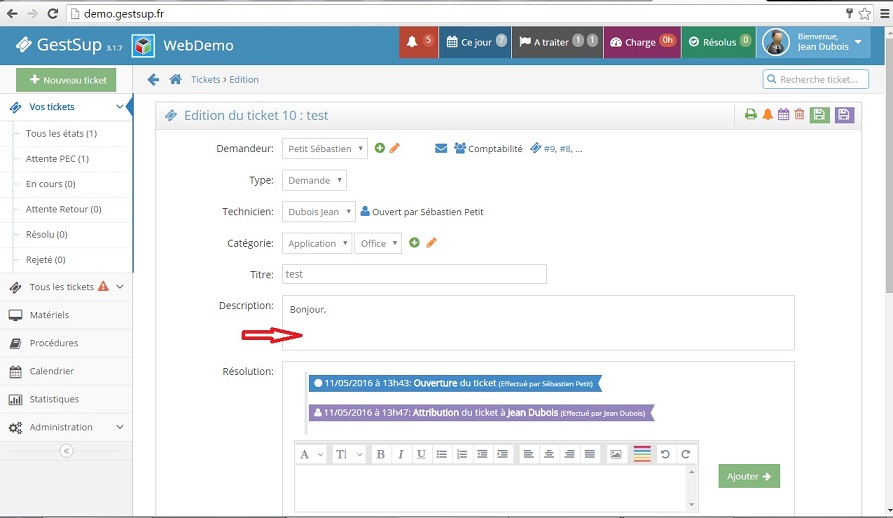The height and width of the screenshot is (518, 893).
Task: Open the A traiter tab
Action: click(558, 42)
